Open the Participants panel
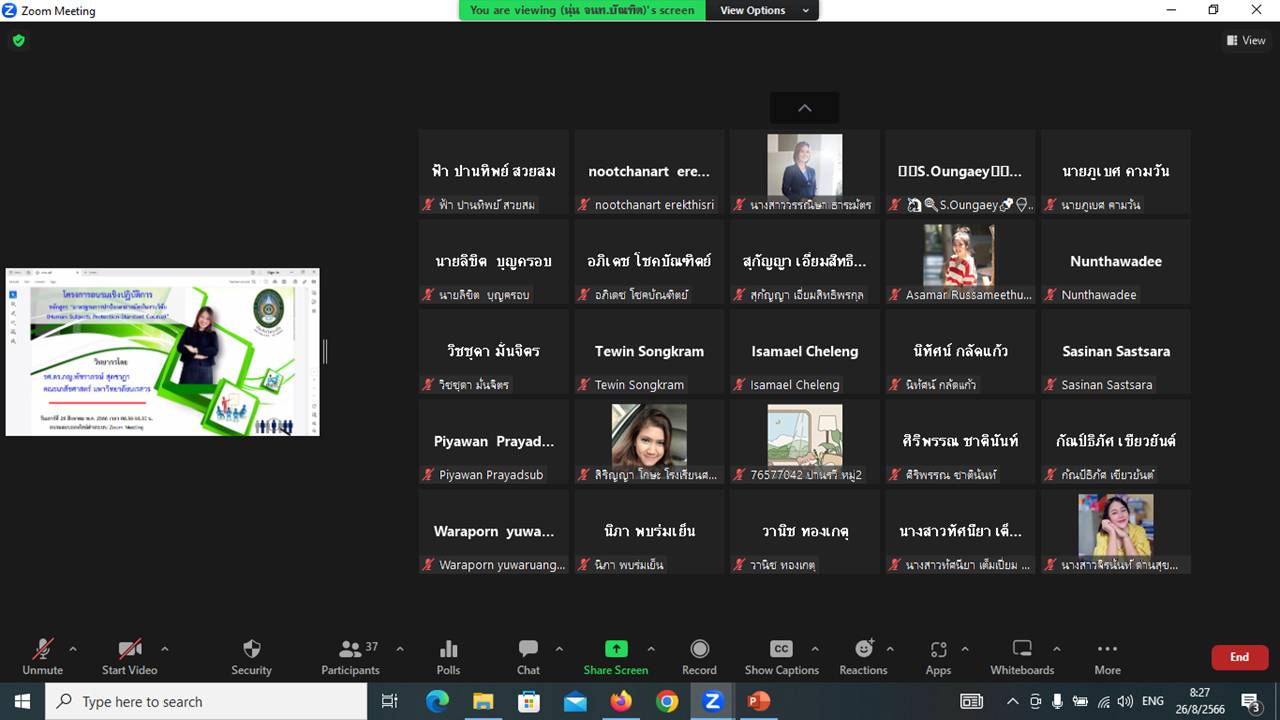1280x720 pixels. coord(350,656)
